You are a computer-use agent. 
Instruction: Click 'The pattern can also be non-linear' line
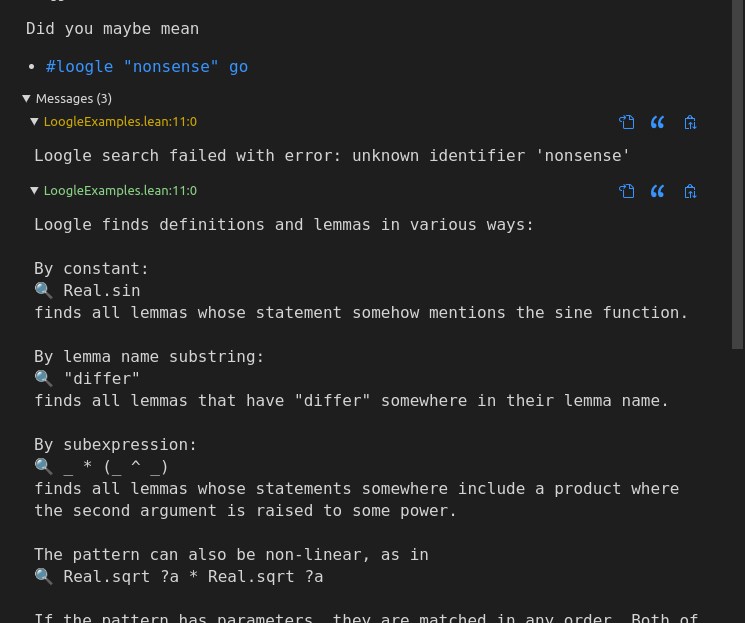pos(231,555)
